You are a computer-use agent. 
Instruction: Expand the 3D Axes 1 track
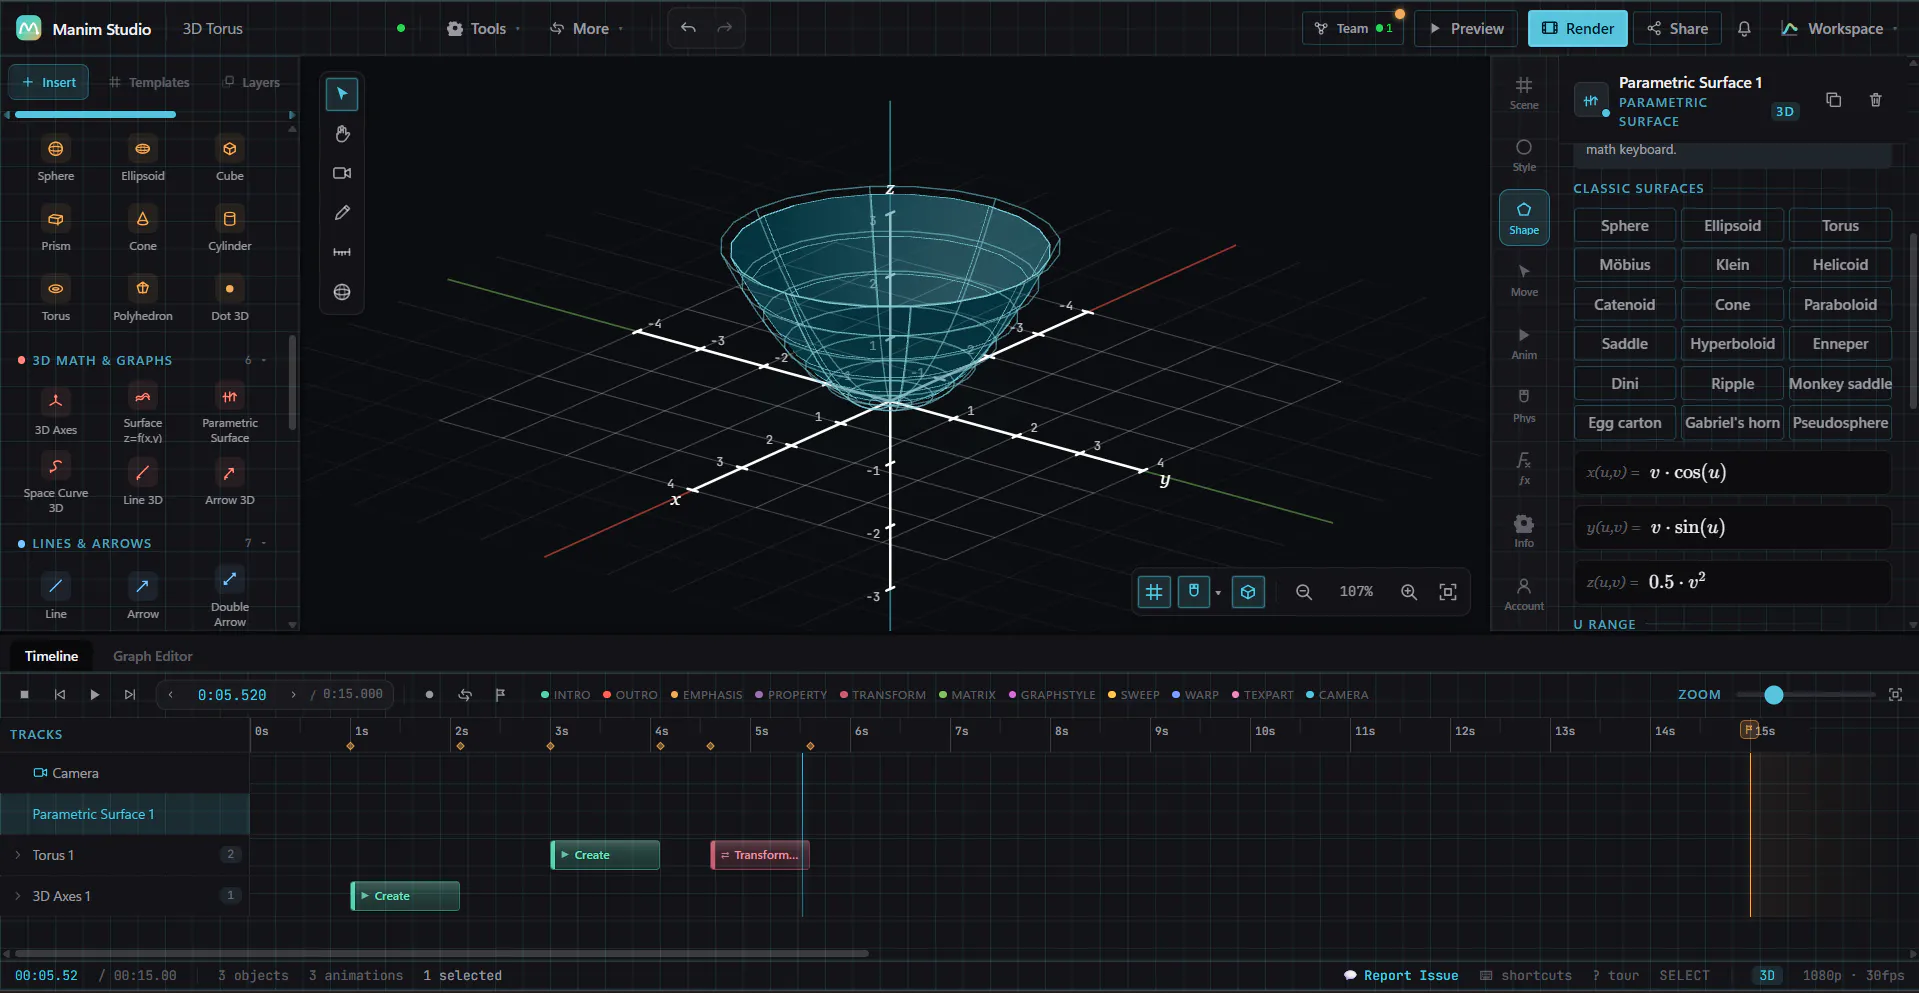point(17,896)
